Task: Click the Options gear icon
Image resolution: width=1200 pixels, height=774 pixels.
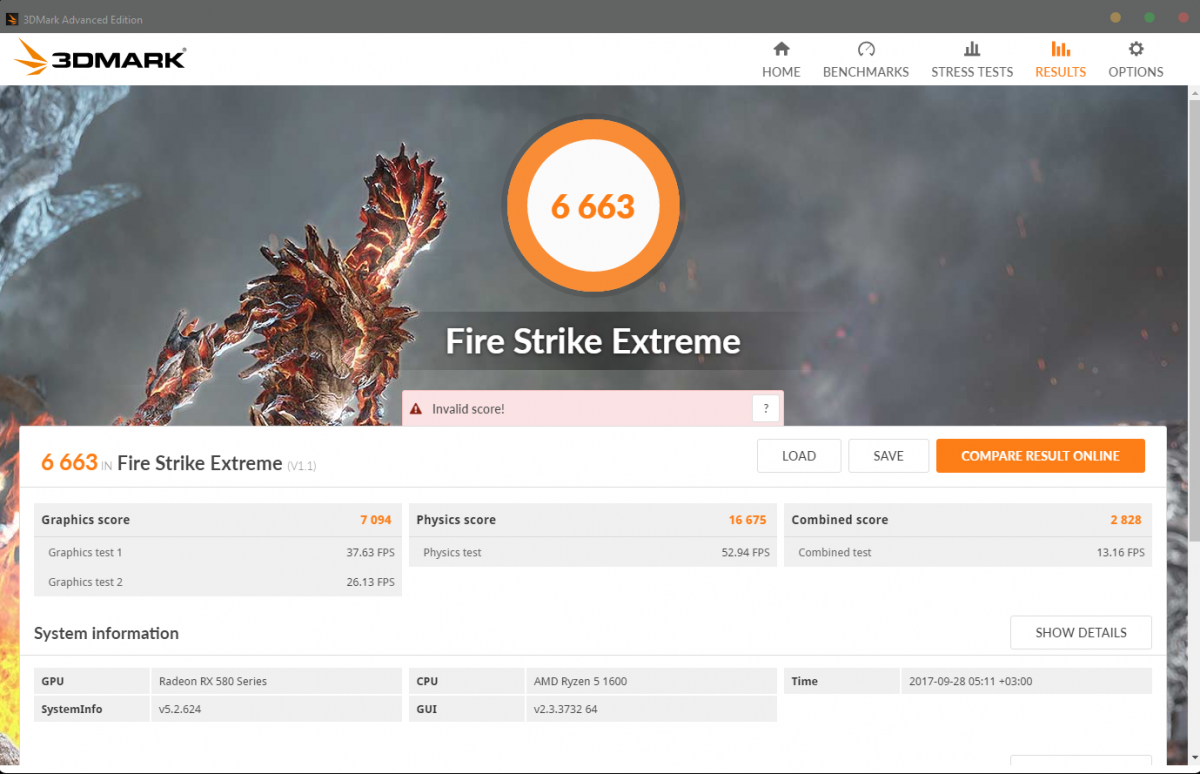Action: tap(1136, 49)
